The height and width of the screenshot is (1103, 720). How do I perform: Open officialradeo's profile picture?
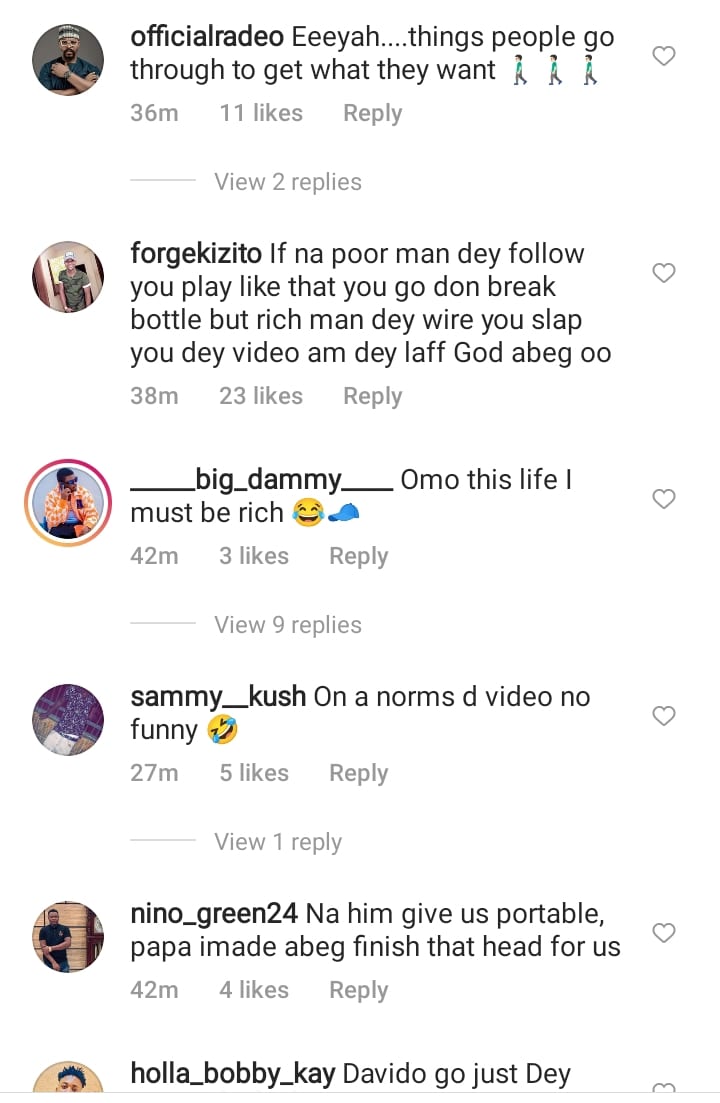click(x=68, y=60)
